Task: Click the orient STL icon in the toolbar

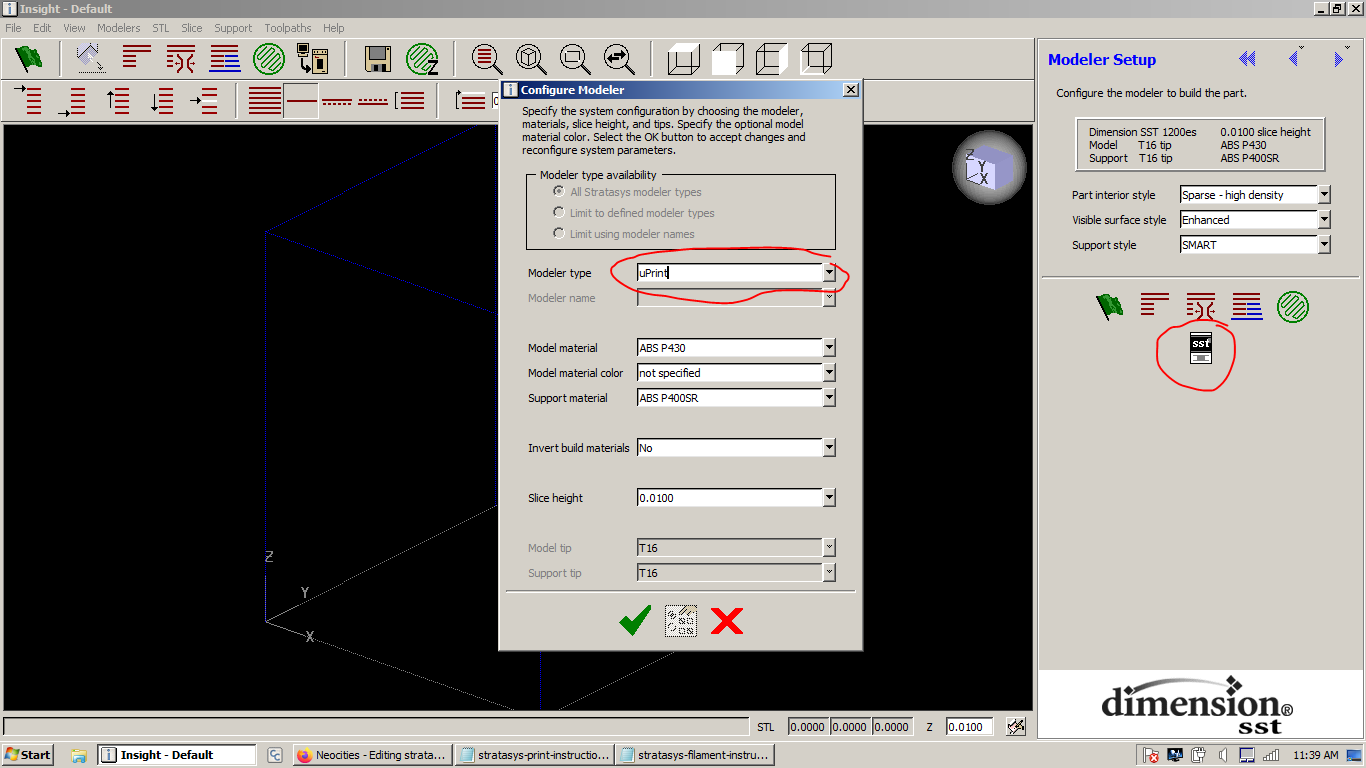Action: (x=91, y=59)
